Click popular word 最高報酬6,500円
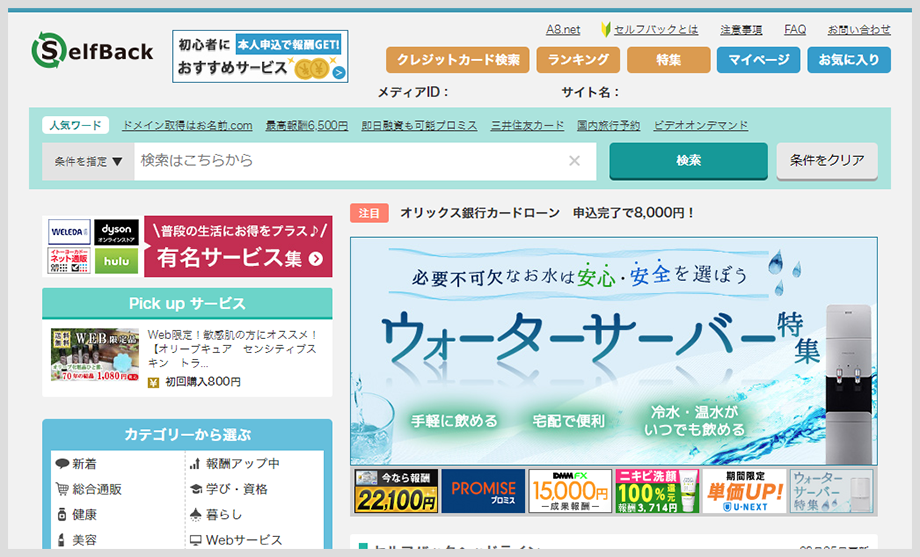Image resolution: width=920 pixels, height=557 pixels. click(307, 126)
